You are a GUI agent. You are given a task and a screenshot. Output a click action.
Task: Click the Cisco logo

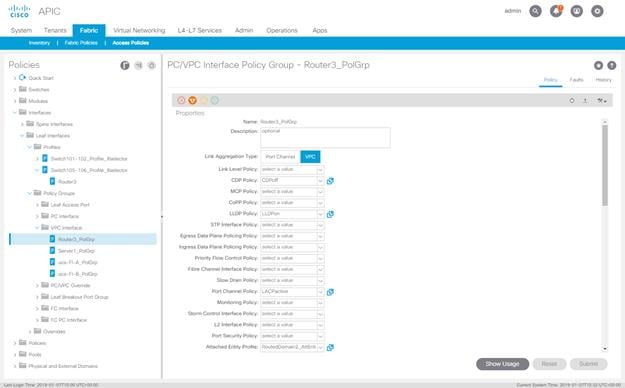[19, 11]
